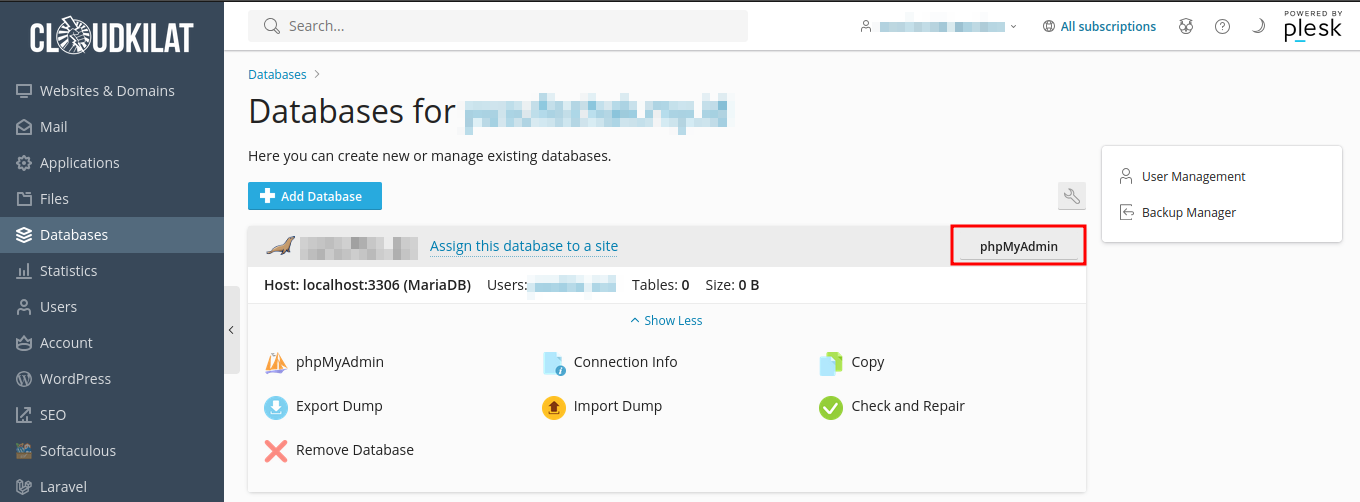Open Backup Manager from right panel

[1189, 213]
